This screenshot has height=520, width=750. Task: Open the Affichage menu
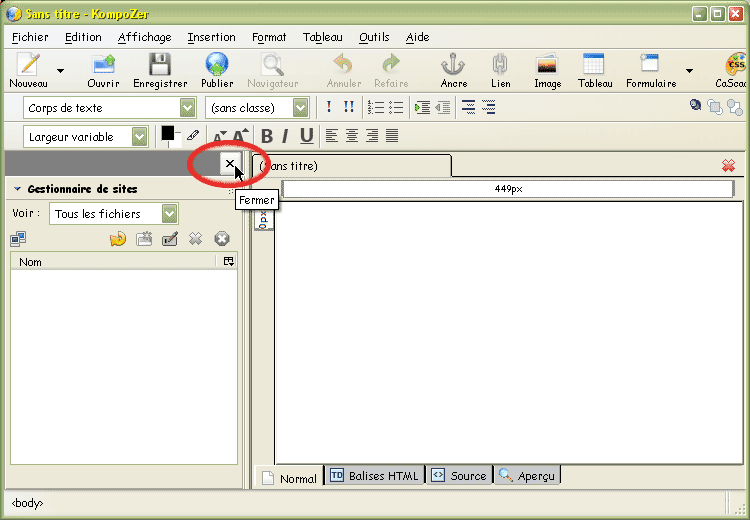[144, 37]
